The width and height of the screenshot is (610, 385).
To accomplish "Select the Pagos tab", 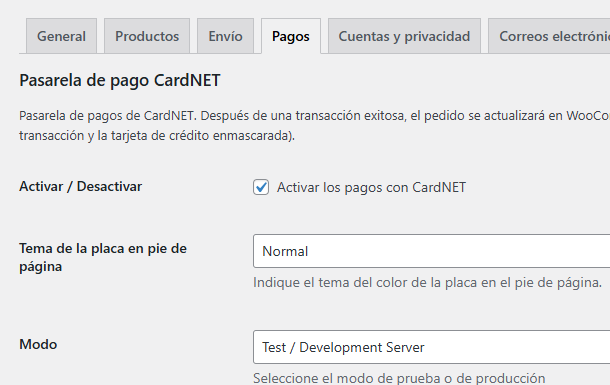I will (x=291, y=36).
